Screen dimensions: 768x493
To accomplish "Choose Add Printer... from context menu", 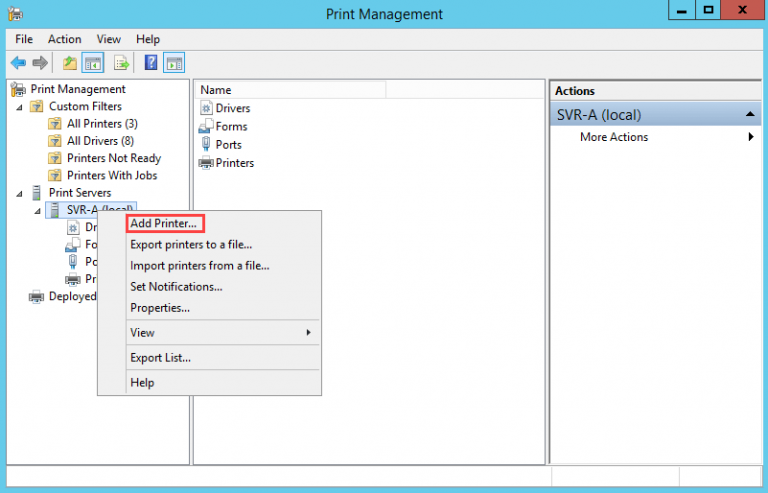I will click(164, 223).
